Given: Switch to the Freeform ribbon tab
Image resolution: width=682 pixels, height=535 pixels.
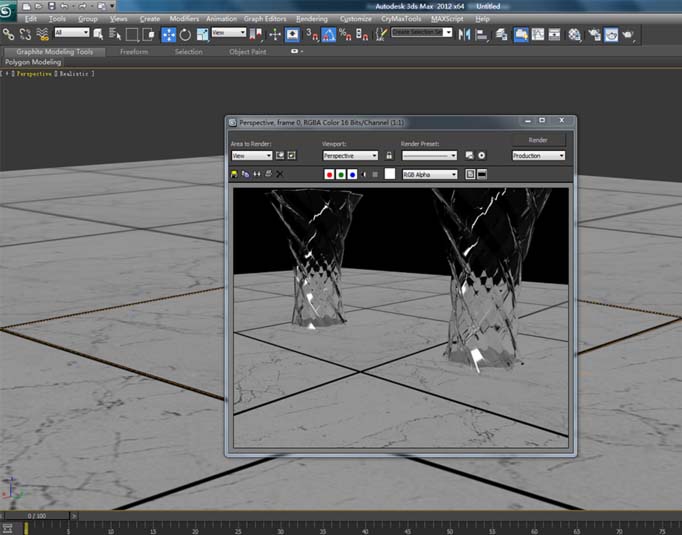Looking at the screenshot, I should click(133, 51).
